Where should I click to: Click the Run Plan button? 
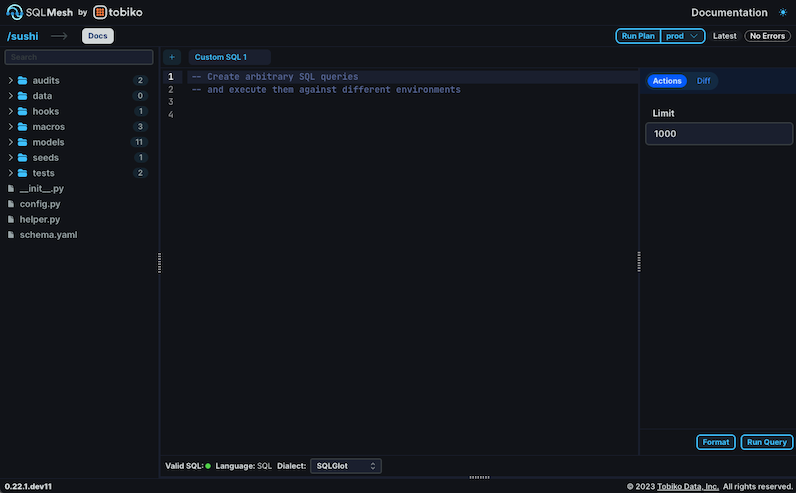pyautogui.click(x=638, y=36)
